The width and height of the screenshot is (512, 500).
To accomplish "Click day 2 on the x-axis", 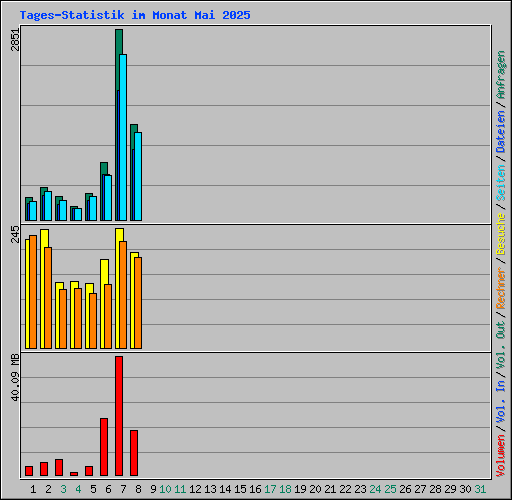I will tap(48, 489).
